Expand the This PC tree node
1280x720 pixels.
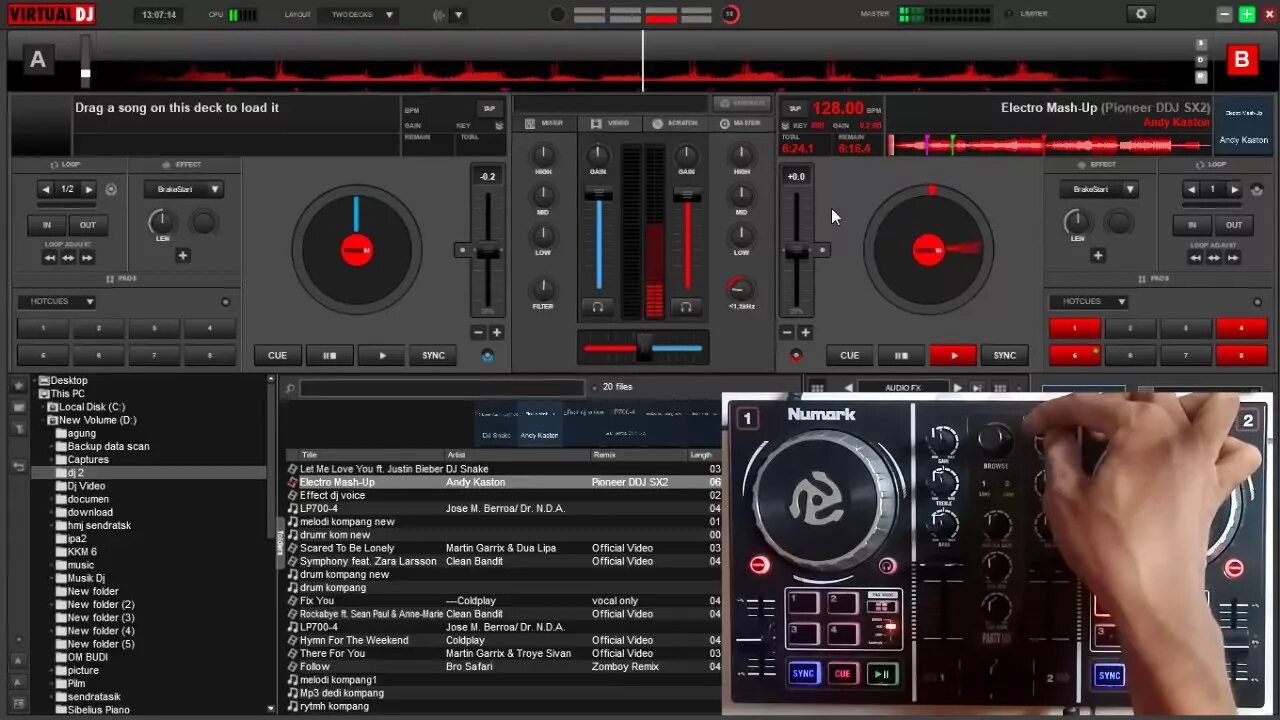(x=34, y=394)
